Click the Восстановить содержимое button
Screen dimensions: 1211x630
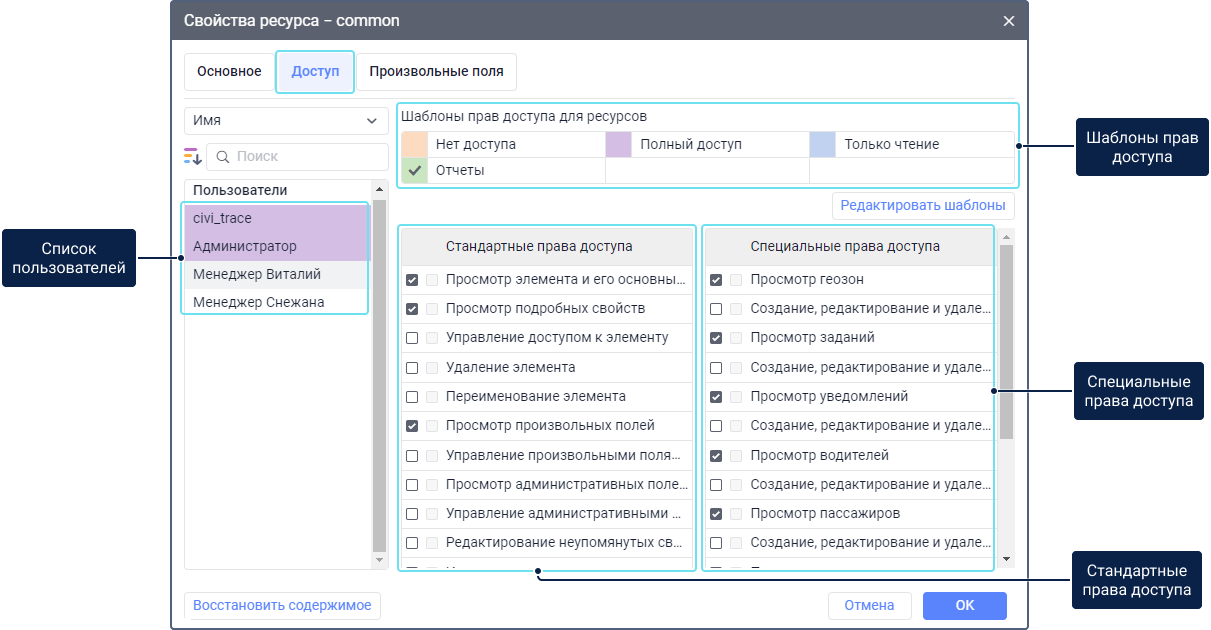point(282,605)
